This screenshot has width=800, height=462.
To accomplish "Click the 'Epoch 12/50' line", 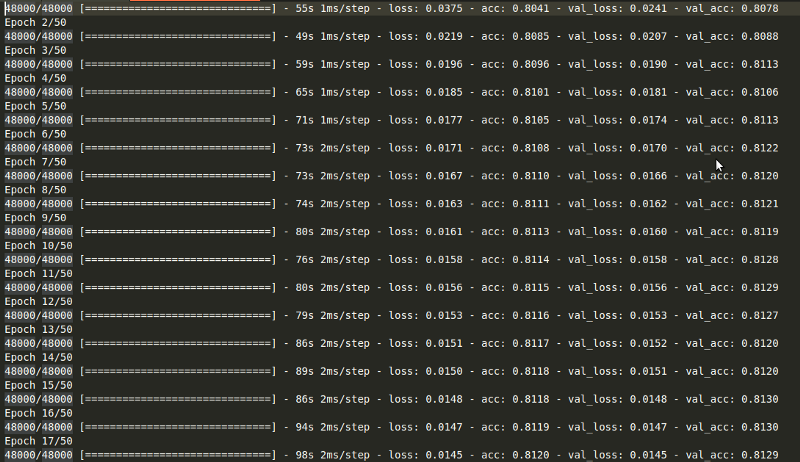I will tap(39, 301).
